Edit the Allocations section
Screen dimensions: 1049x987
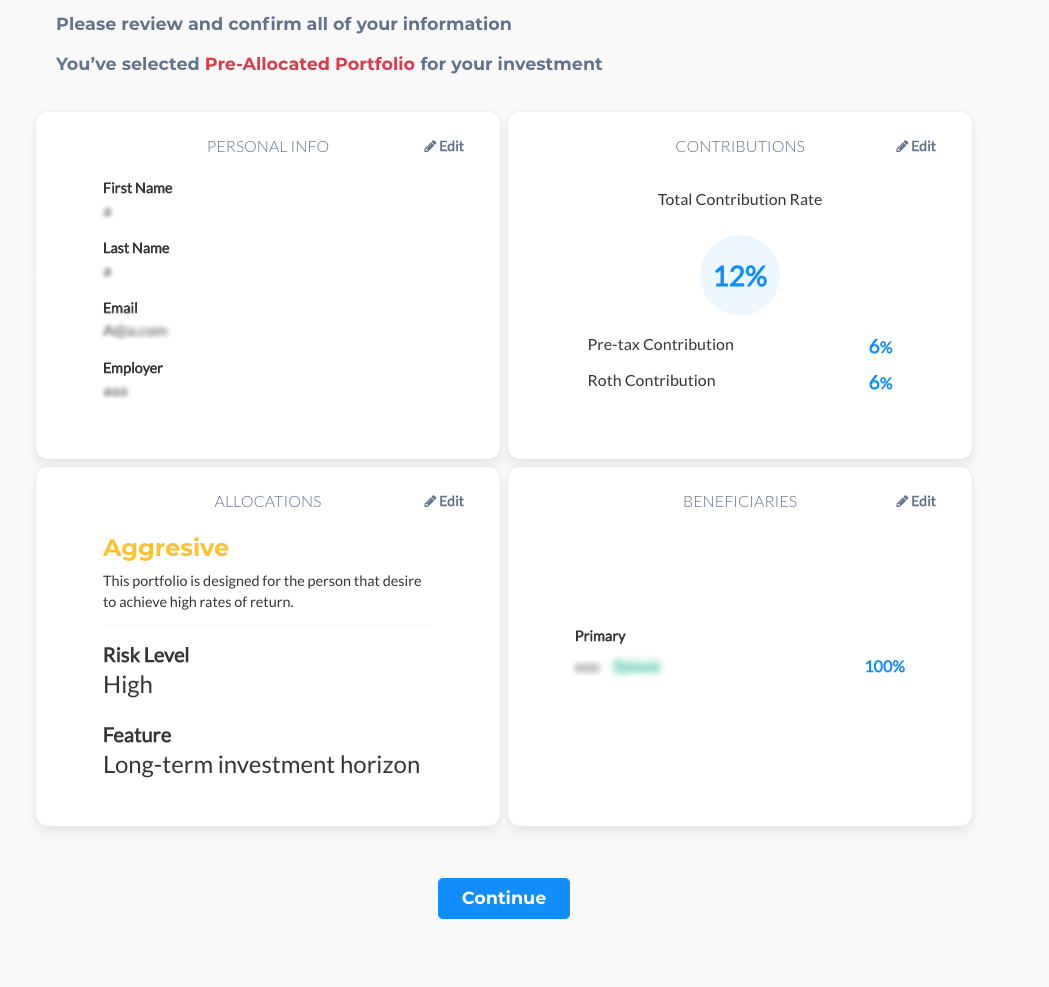tap(444, 501)
